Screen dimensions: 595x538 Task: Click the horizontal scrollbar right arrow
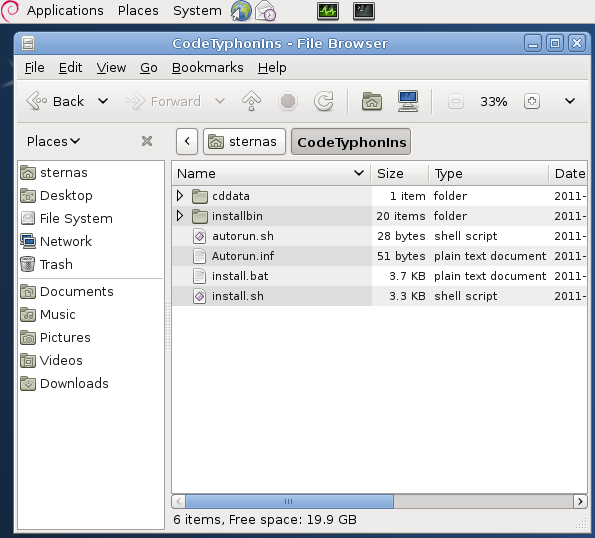(x=580, y=502)
